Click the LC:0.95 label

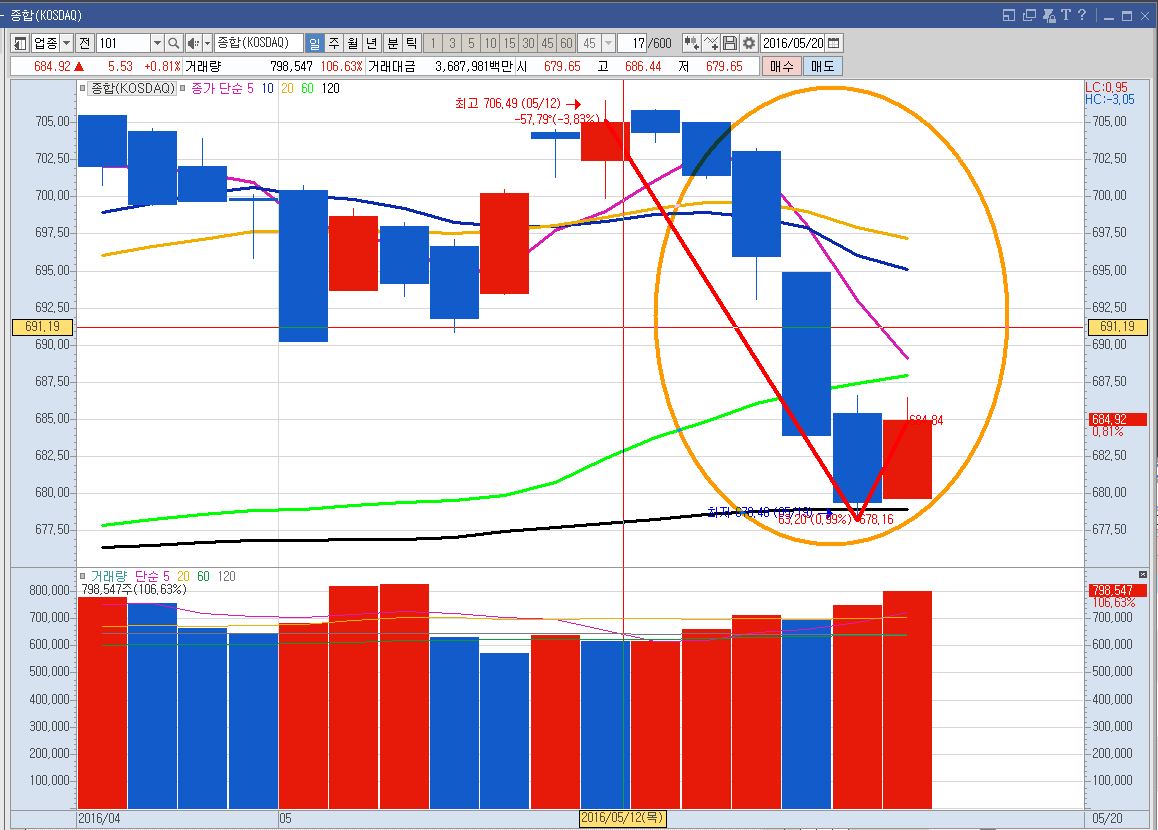pos(1106,87)
